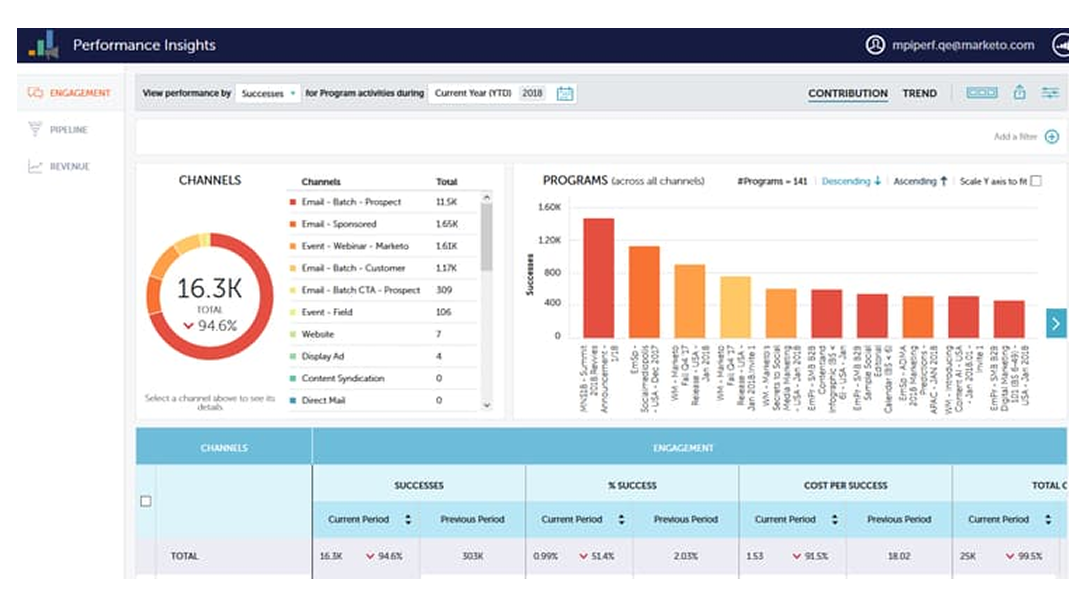Click the tile layout view icon
The height and width of the screenshot is (606, 1086).
(981, 93)
